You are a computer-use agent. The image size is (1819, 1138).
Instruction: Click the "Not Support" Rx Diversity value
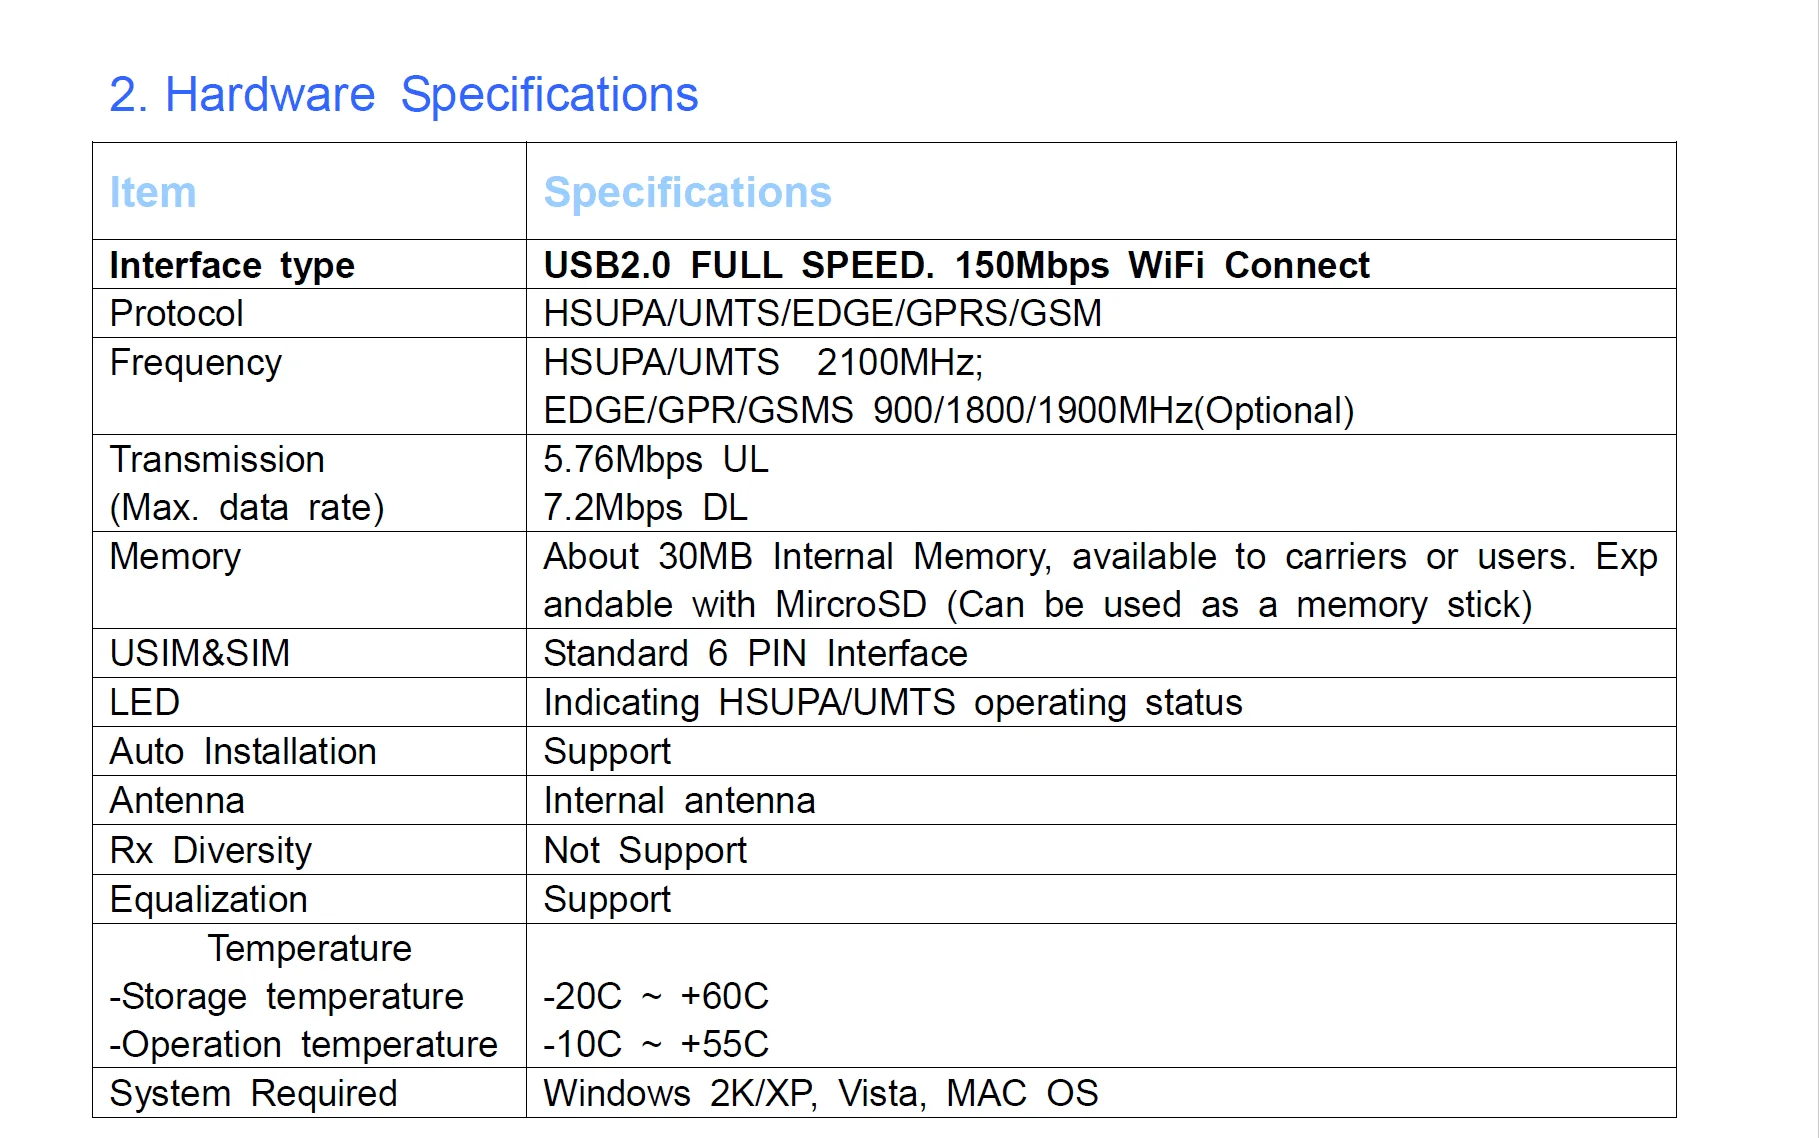[x=645, y=851]
